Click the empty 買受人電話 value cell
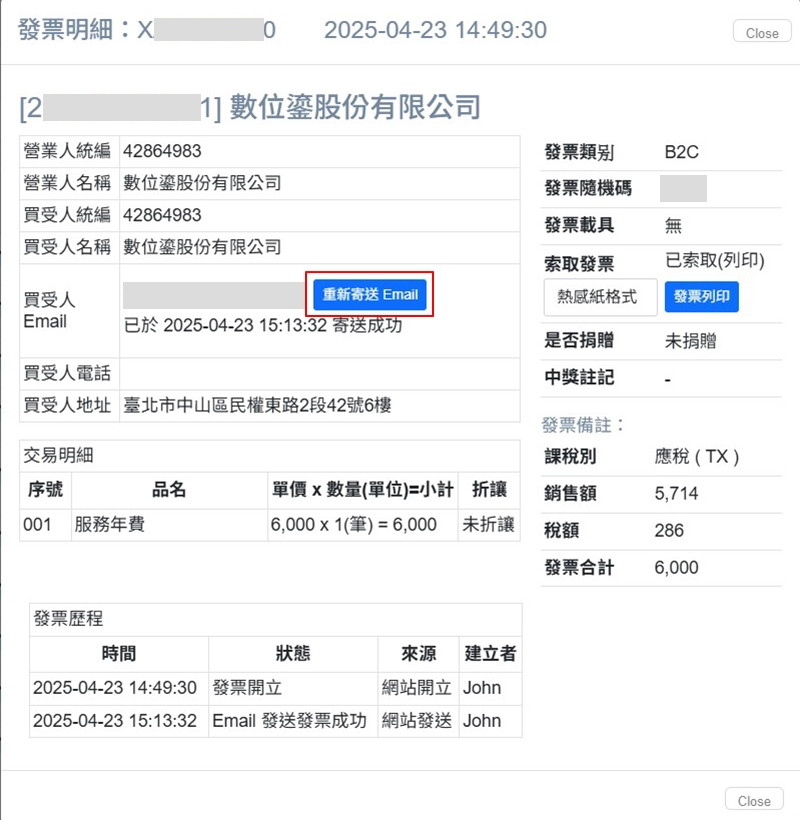Image resolution: width=800 pixels, height=820 pixels. (318, 374)
